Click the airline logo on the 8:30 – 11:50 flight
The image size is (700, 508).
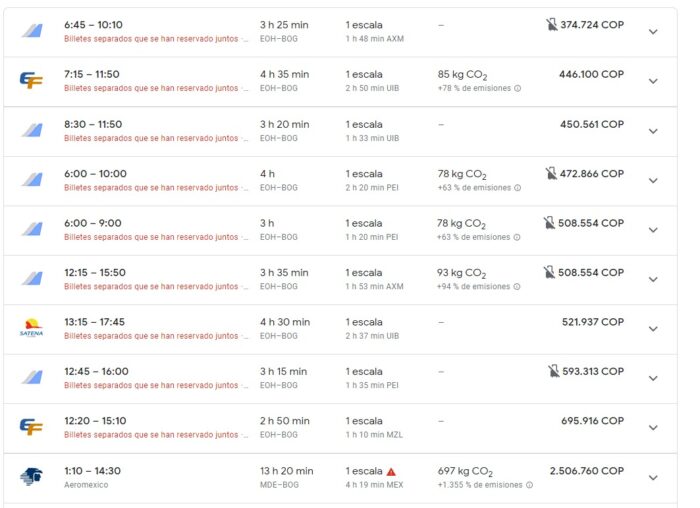pyautogui.click(x=31, y=131)
